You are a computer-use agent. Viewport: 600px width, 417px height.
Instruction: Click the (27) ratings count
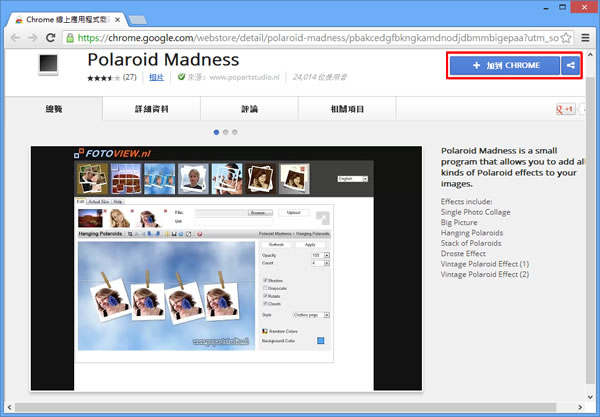129,77
